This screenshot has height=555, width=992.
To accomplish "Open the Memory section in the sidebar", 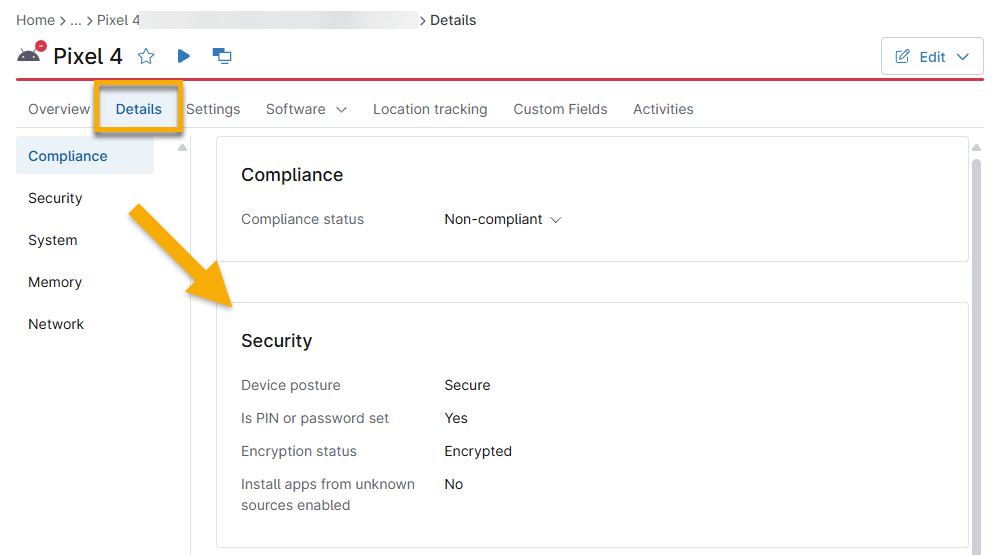I will point(55,282).
